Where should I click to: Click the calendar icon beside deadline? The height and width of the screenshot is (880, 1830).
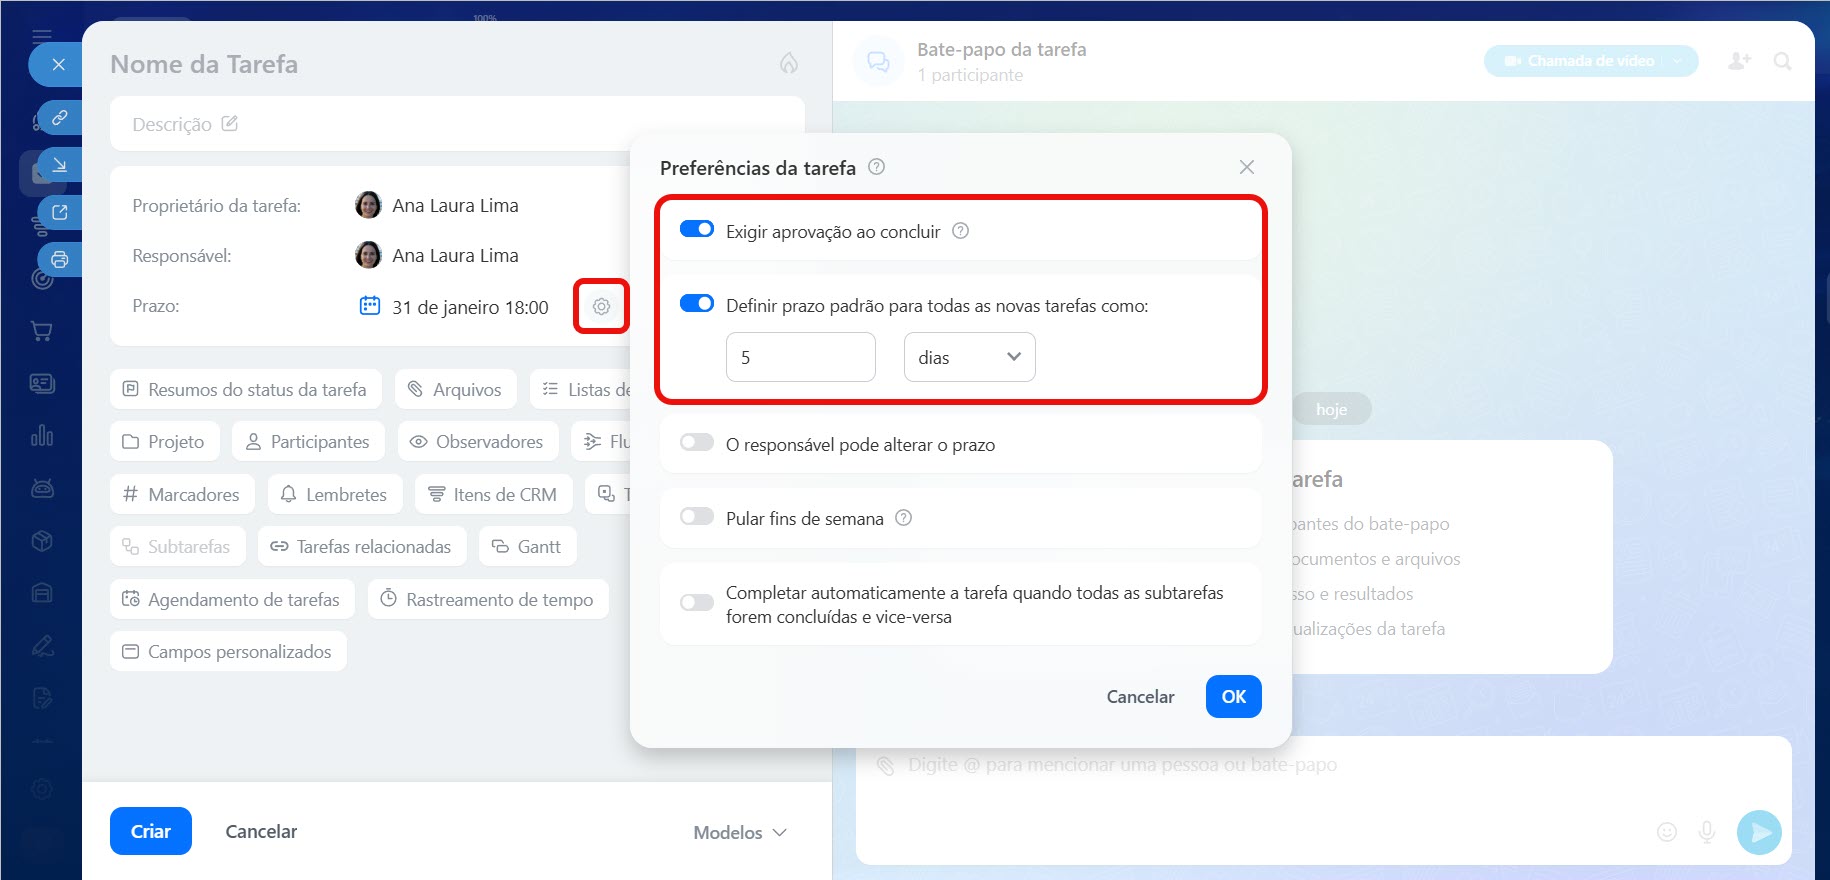coord(370,306)
